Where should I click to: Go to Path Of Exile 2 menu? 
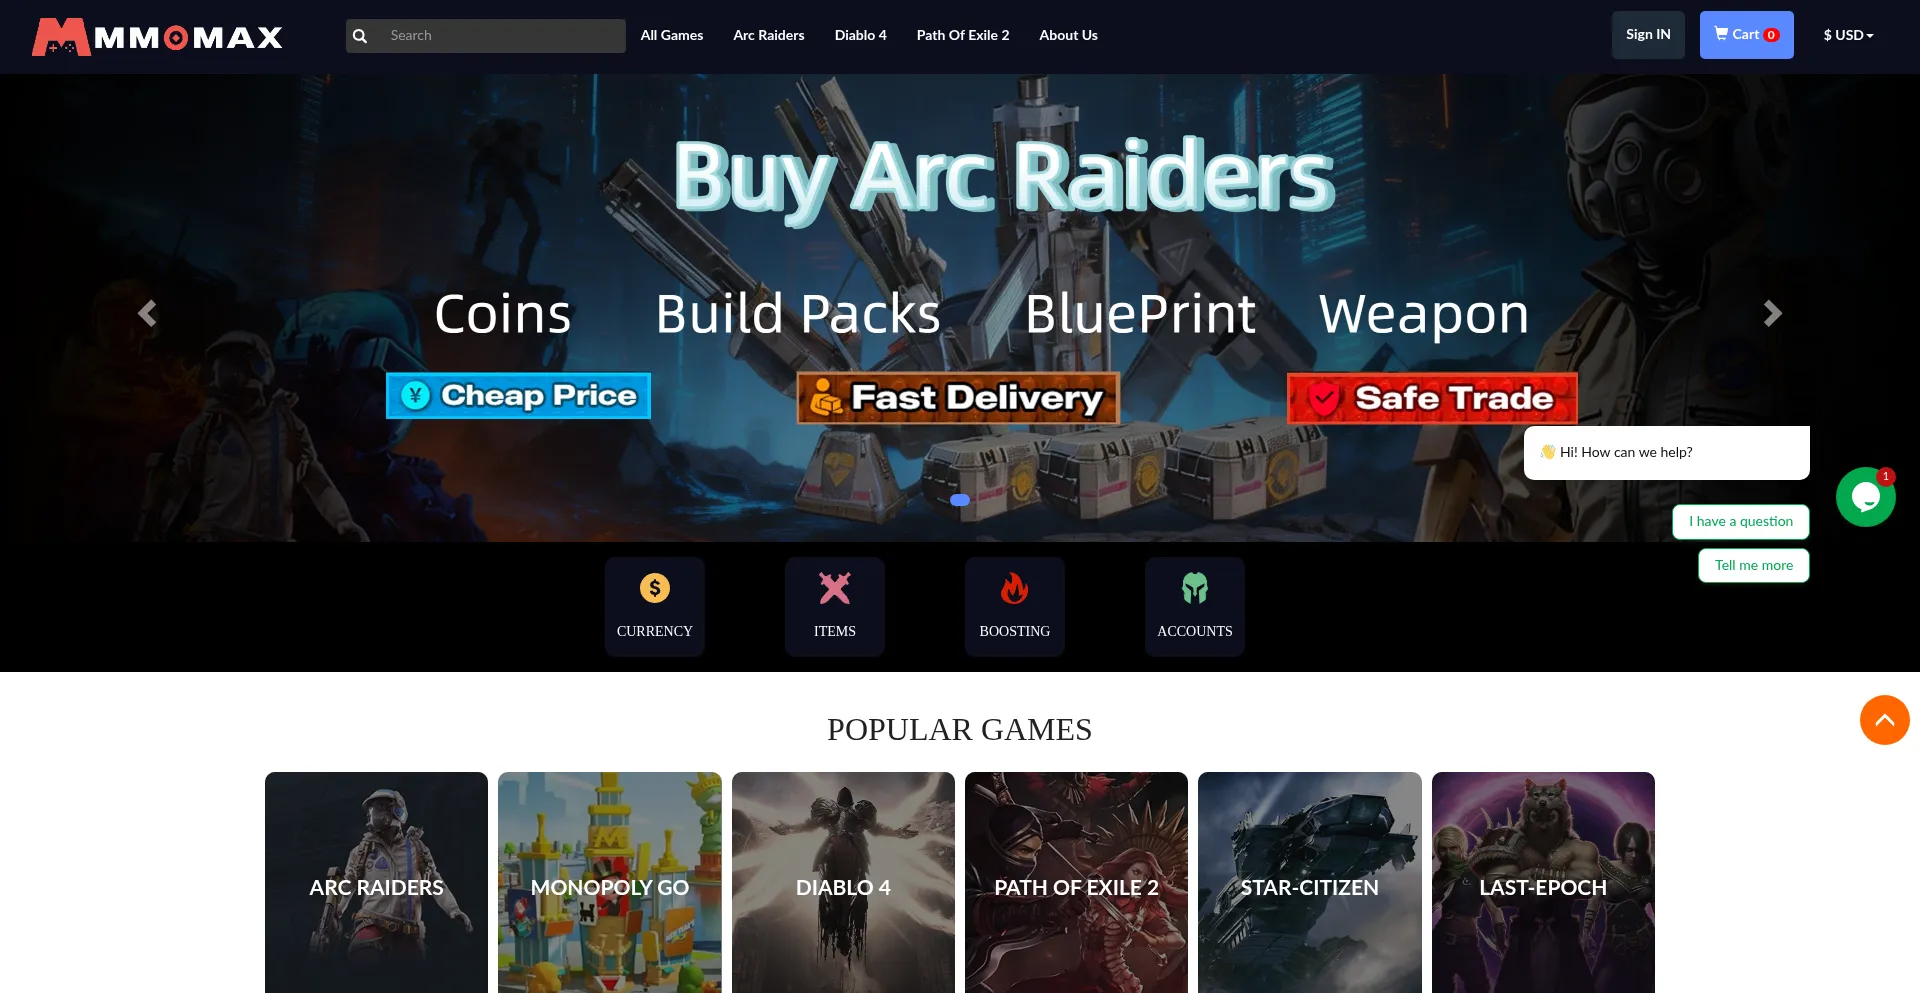click(963, 35)
